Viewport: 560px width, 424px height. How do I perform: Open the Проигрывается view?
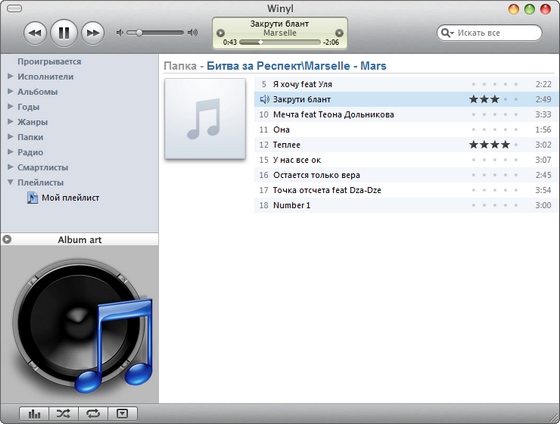coord(49,61)
